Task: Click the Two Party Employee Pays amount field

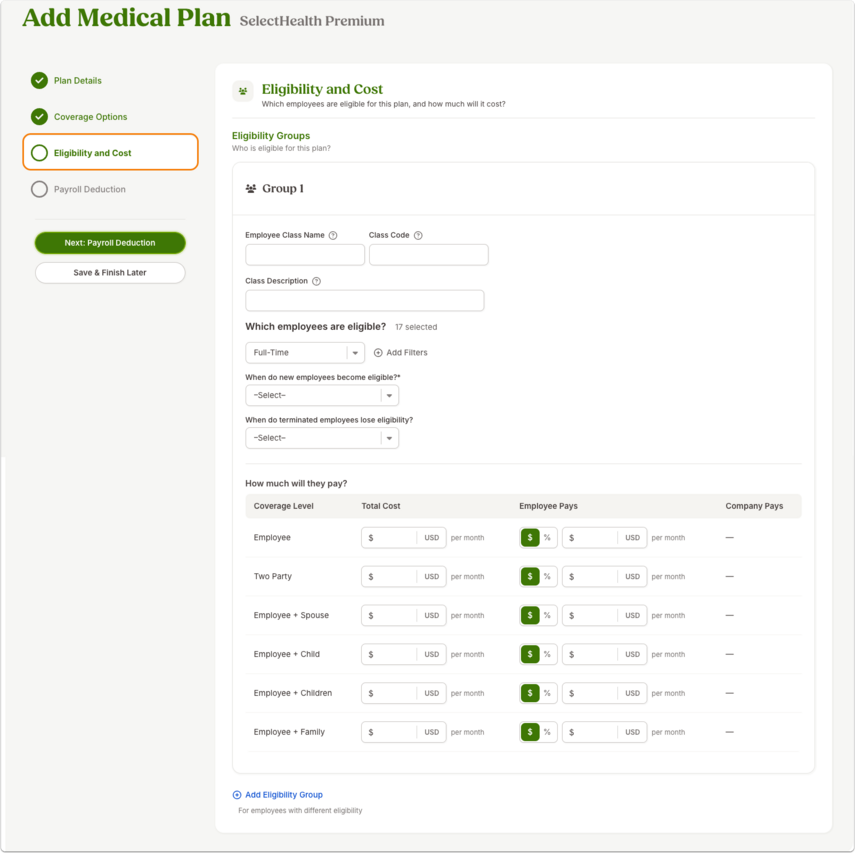Action: point(604,576)
